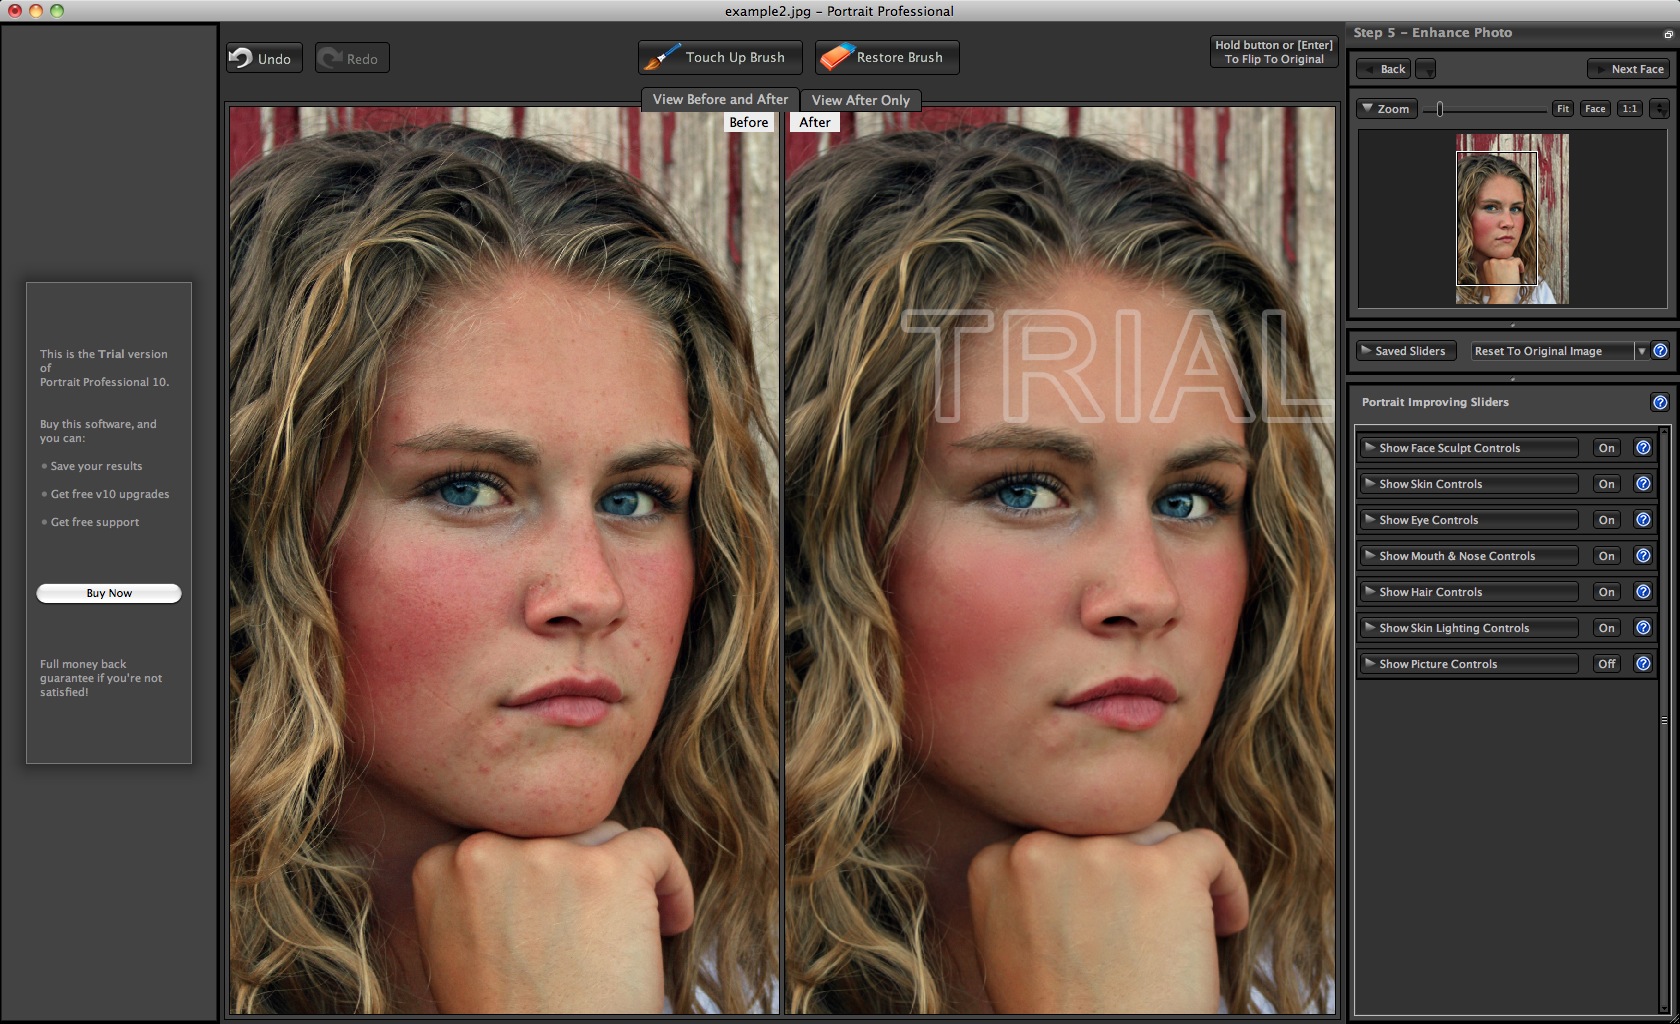Viewport: 1680px width, 1024px height.
Task: Click the Undo arrow icon
Action: 243,57
